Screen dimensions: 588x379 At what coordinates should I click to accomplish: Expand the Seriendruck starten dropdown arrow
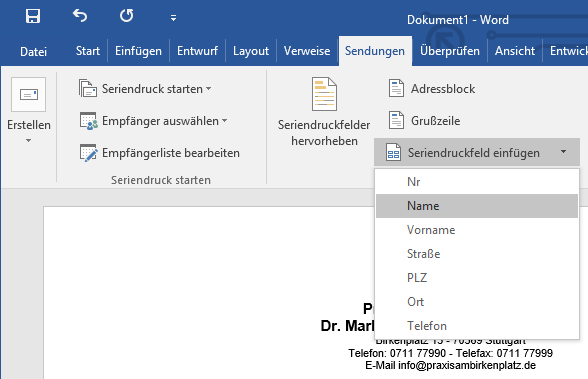(208, 89)
